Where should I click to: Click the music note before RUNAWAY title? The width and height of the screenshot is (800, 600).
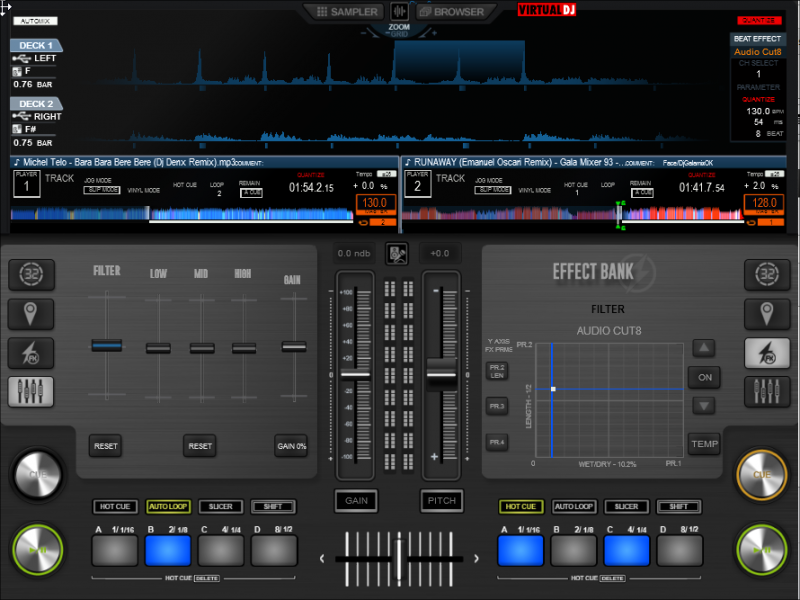408,162
